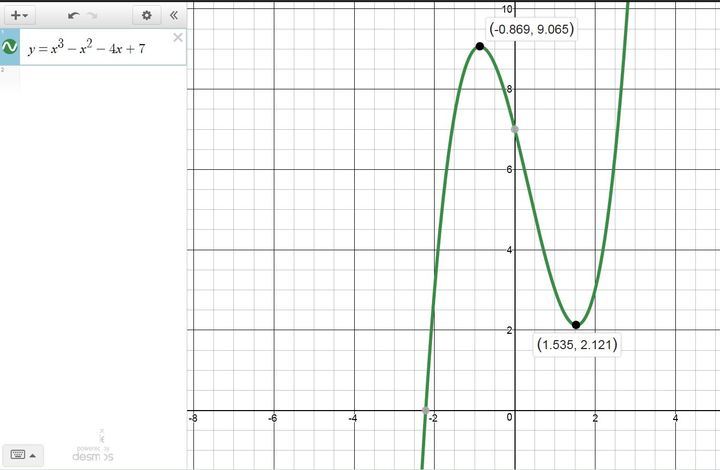Delete the cubic expression with X
This screenshot has width=720, height=470.
point(178,38)
